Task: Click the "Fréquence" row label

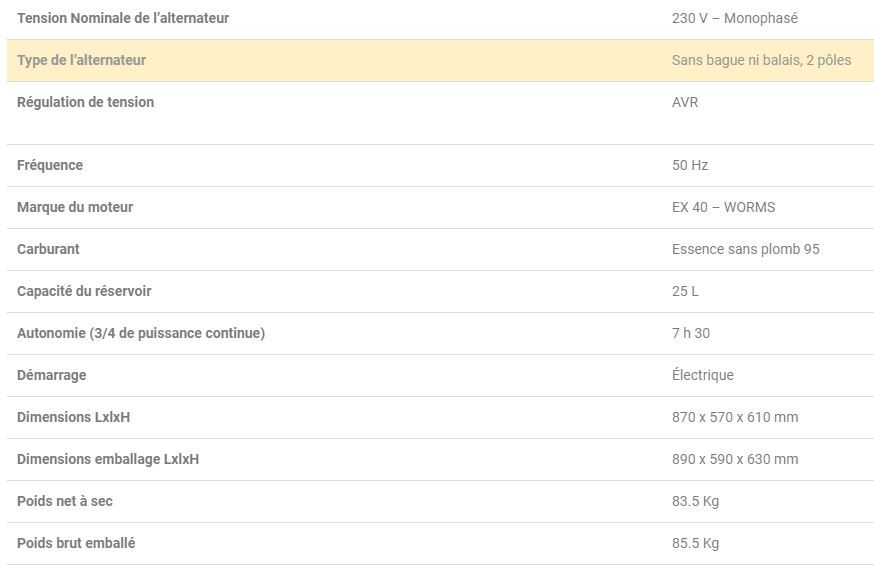Action: pyautogui.click(x=50, y=165)
